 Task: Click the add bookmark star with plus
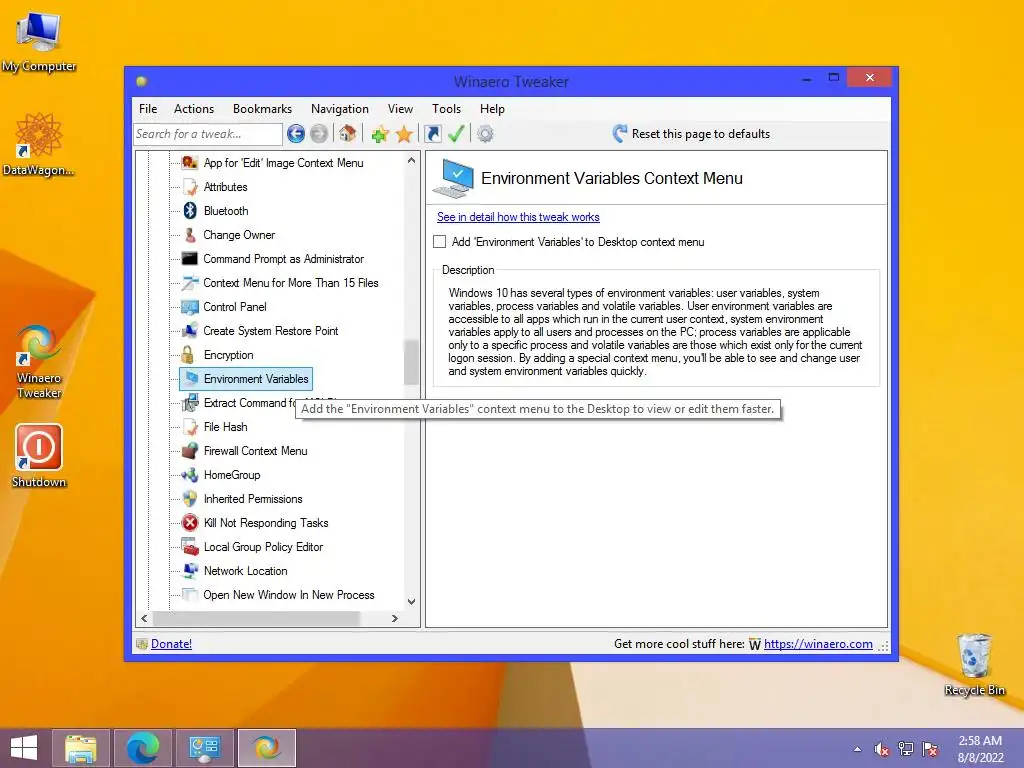380,134
